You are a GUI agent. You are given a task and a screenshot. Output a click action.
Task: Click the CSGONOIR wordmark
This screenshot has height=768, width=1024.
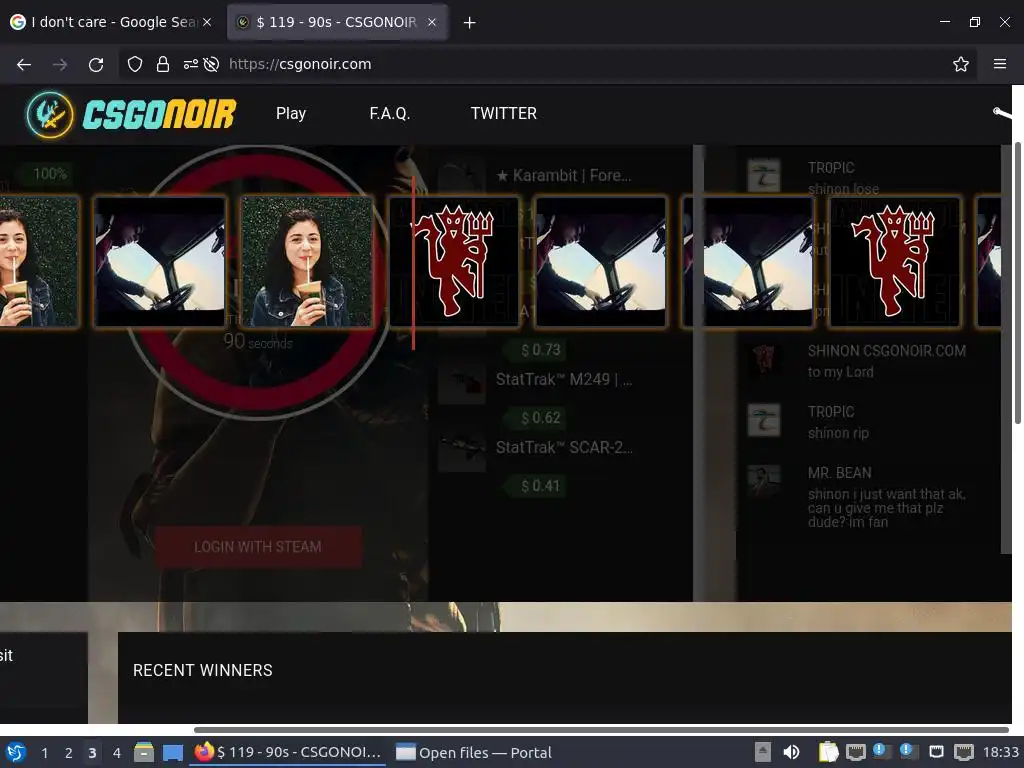[159, 114]
